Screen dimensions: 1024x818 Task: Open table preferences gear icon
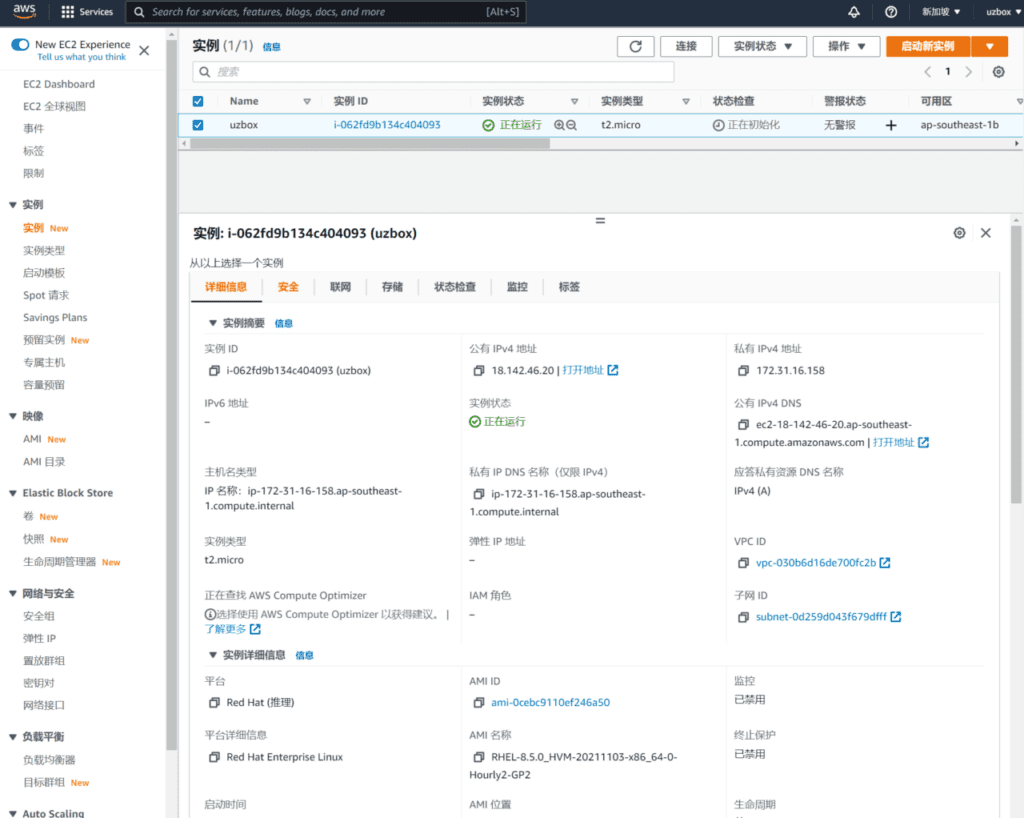pos(998,72)
